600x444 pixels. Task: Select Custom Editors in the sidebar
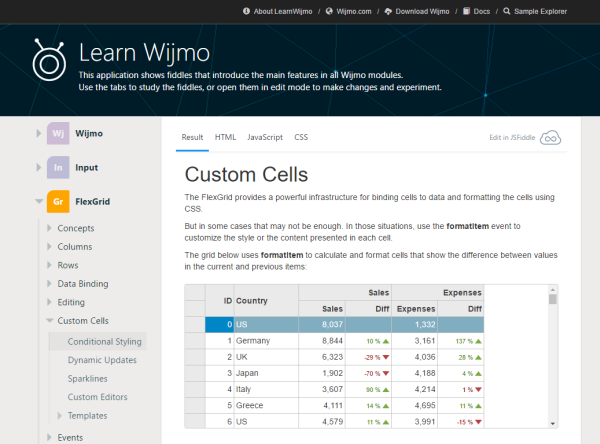[x=98, y=397]
